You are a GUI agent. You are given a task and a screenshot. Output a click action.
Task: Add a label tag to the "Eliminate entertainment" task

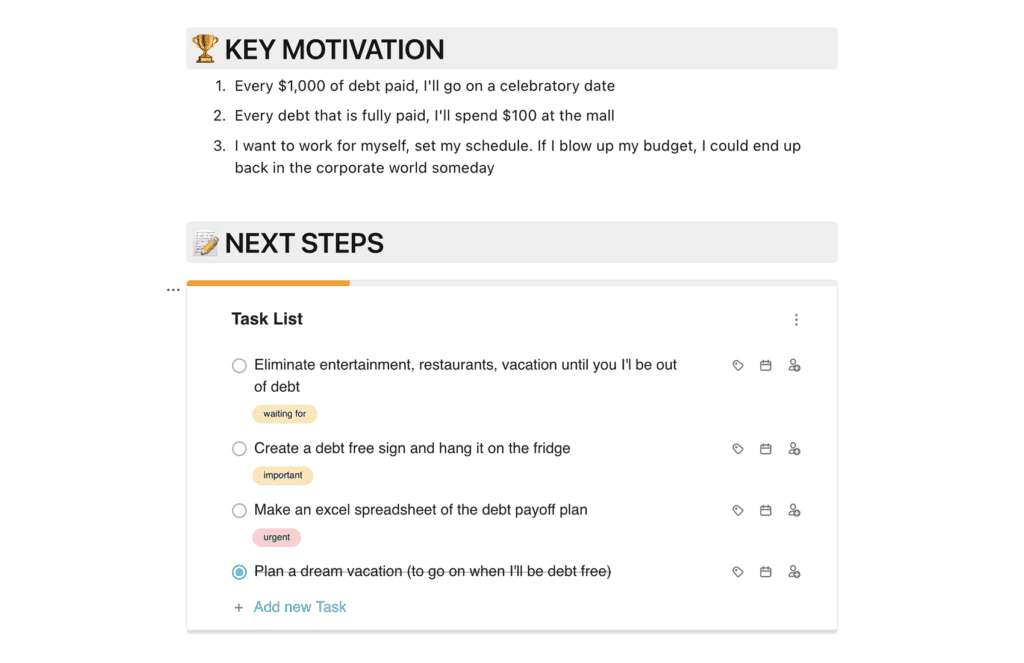pyautogui.click(x=738, y=365)
